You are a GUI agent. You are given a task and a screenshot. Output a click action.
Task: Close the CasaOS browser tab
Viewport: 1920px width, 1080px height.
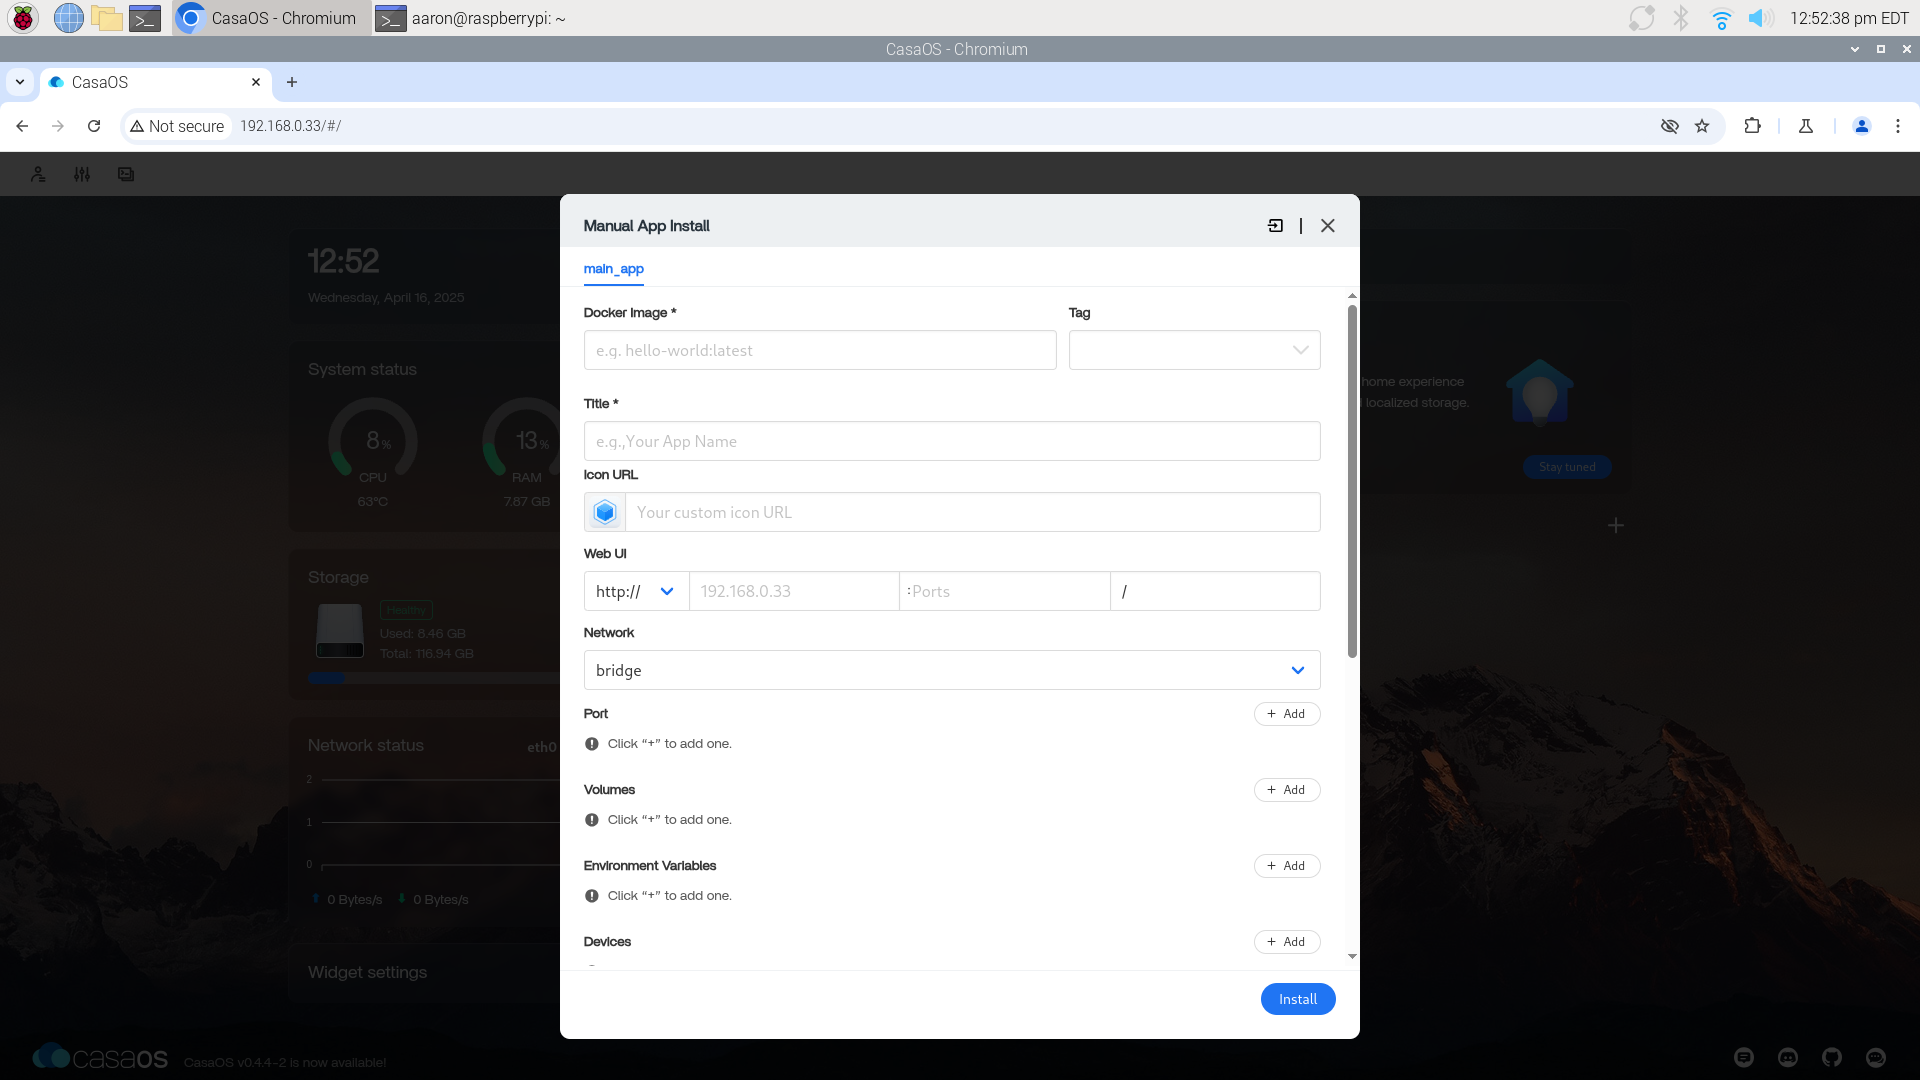(x=256, y=82)
